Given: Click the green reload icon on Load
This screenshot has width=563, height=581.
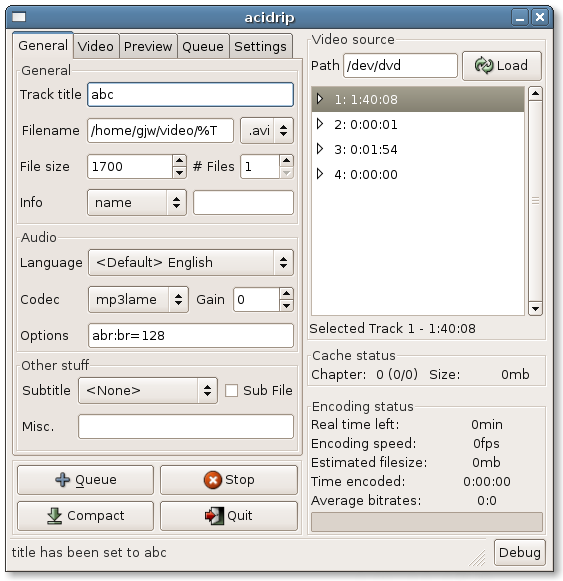Looking at the screenshot, I should coord(484,66).
